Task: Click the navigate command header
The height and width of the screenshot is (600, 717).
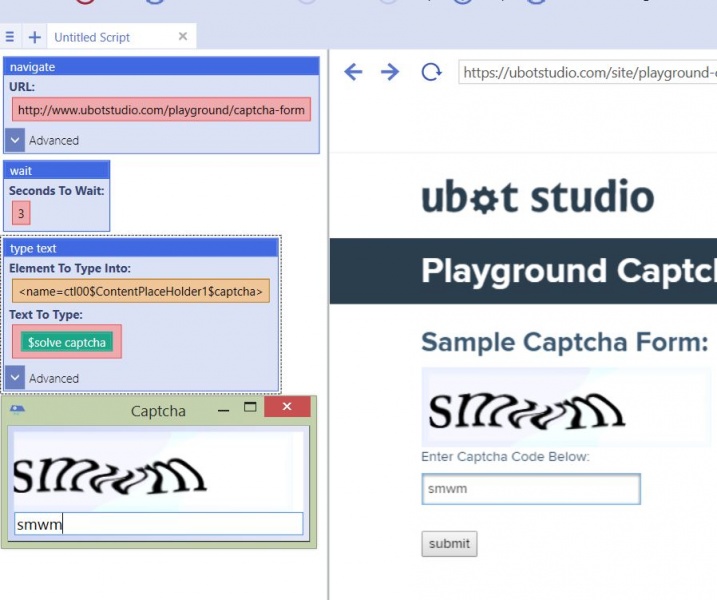Action: click(161, 67)
